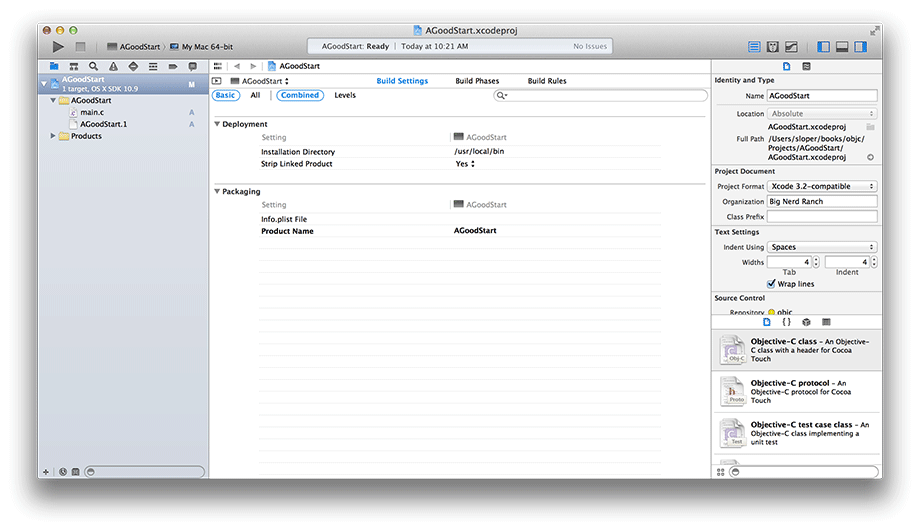Toggle library grid view icon

(721, 472)
